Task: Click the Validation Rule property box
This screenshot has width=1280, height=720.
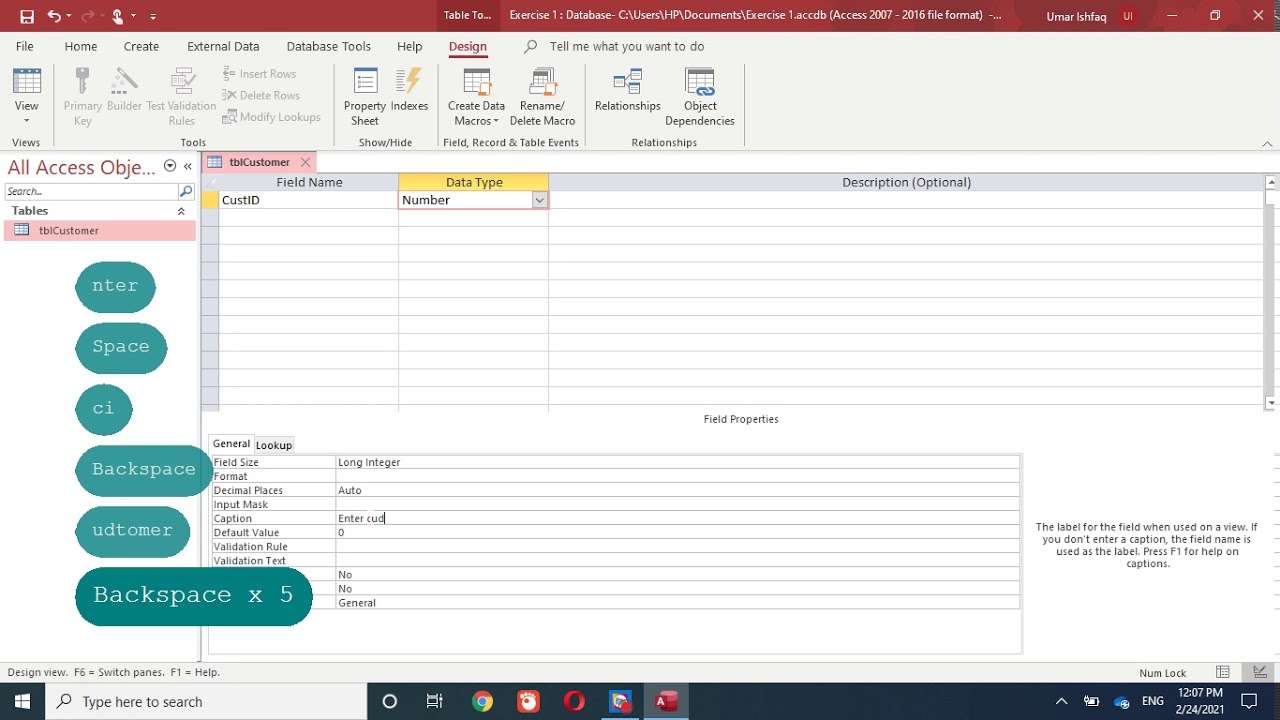Action: (x=677, y=546)
